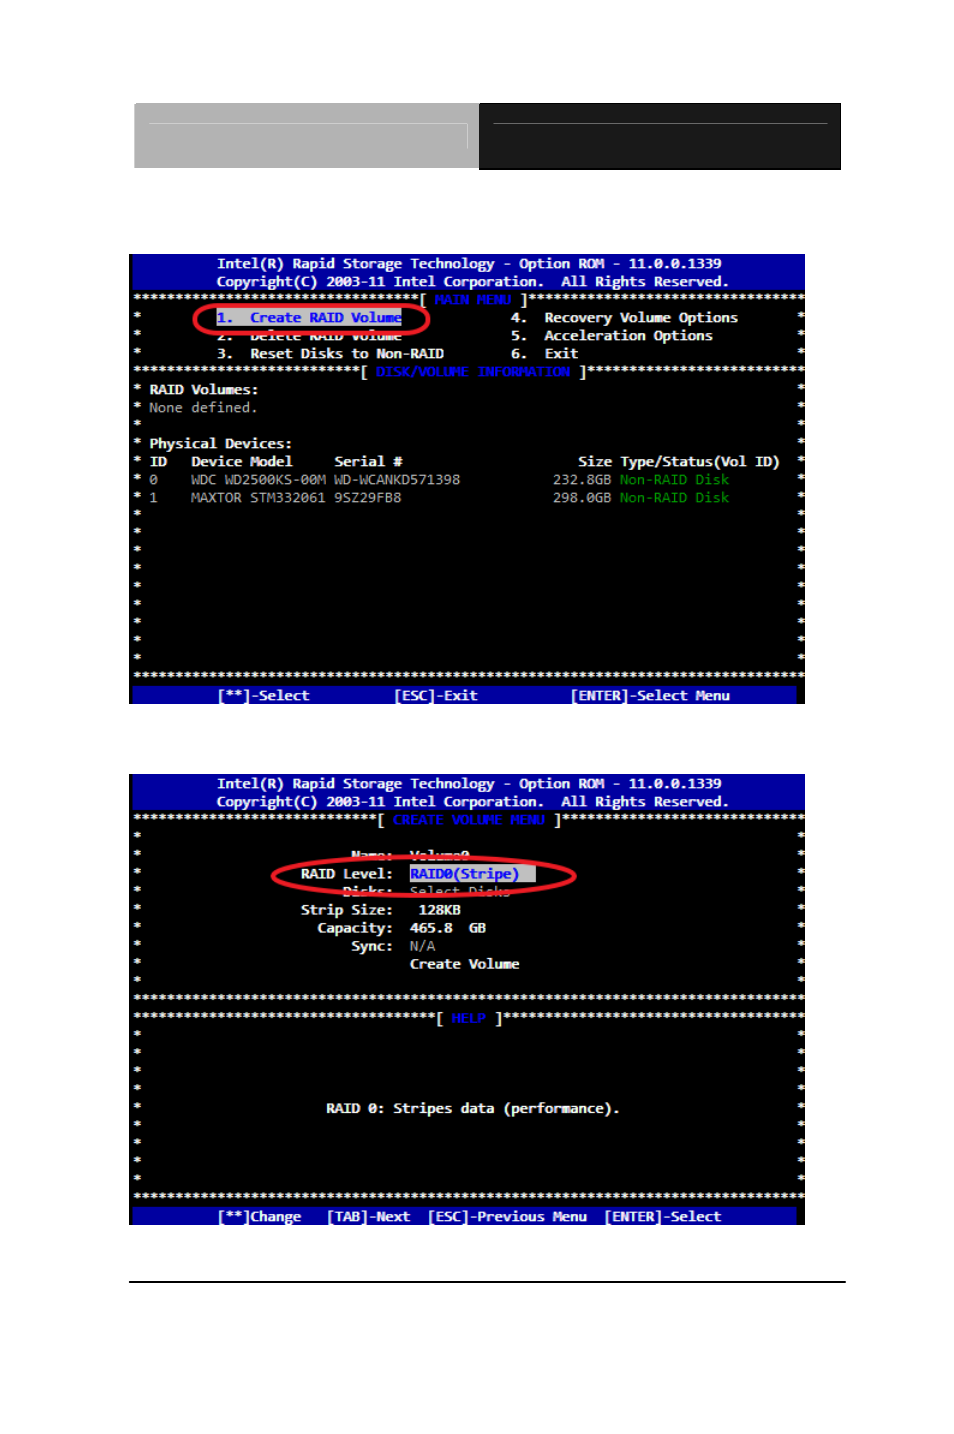Screen dimensions: 954x1434
Task: Click the [ENTER]-Select Menu footer hint
Action: point(650,696)
